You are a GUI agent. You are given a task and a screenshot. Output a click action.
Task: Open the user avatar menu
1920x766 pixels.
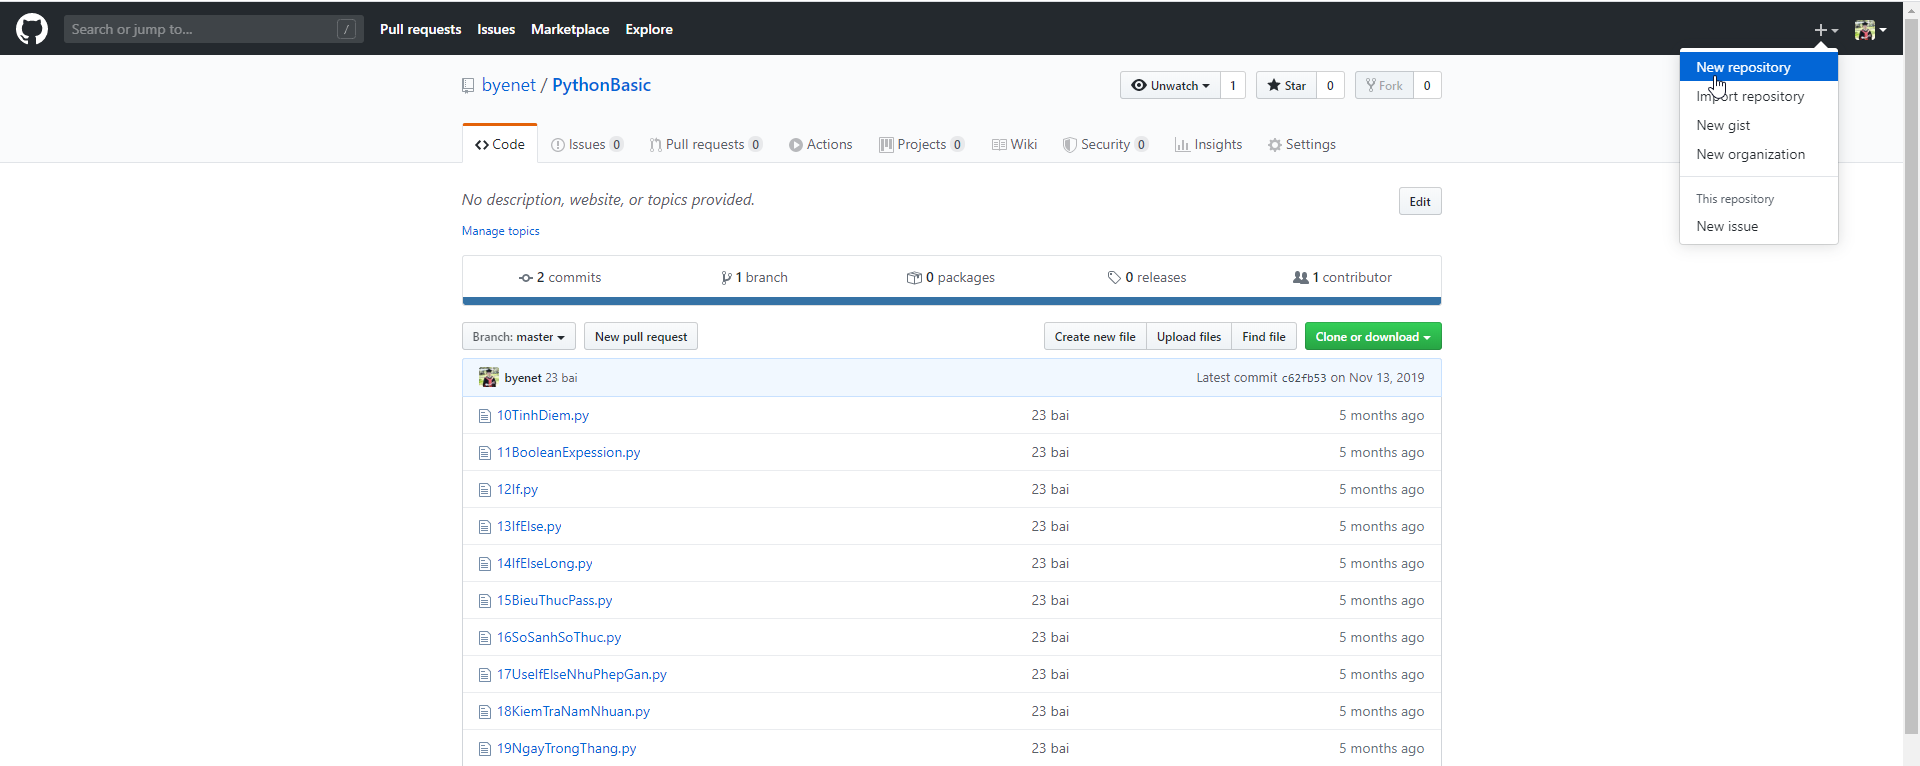pos(1870,30)
